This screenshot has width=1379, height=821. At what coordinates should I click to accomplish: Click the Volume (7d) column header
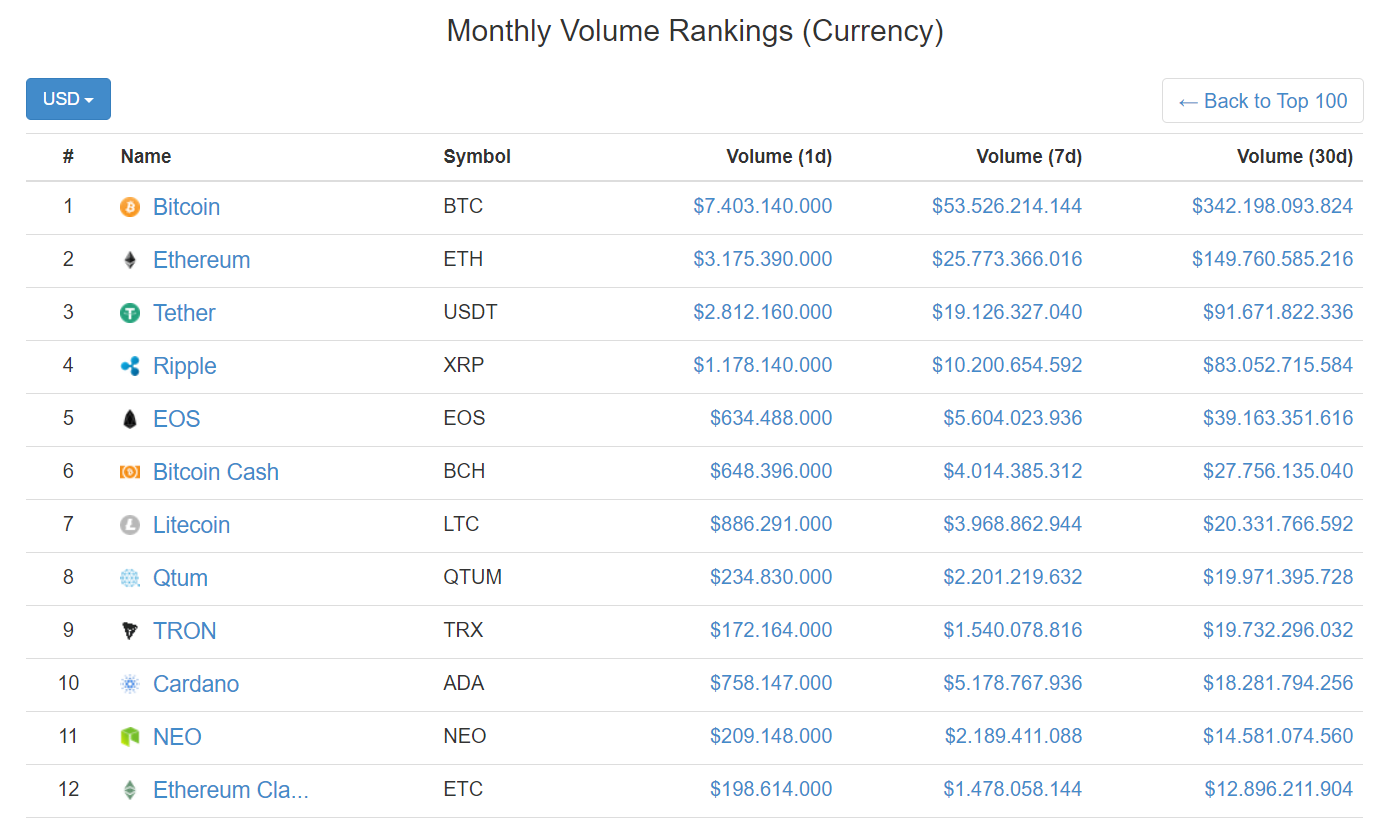pos(1029,156)
